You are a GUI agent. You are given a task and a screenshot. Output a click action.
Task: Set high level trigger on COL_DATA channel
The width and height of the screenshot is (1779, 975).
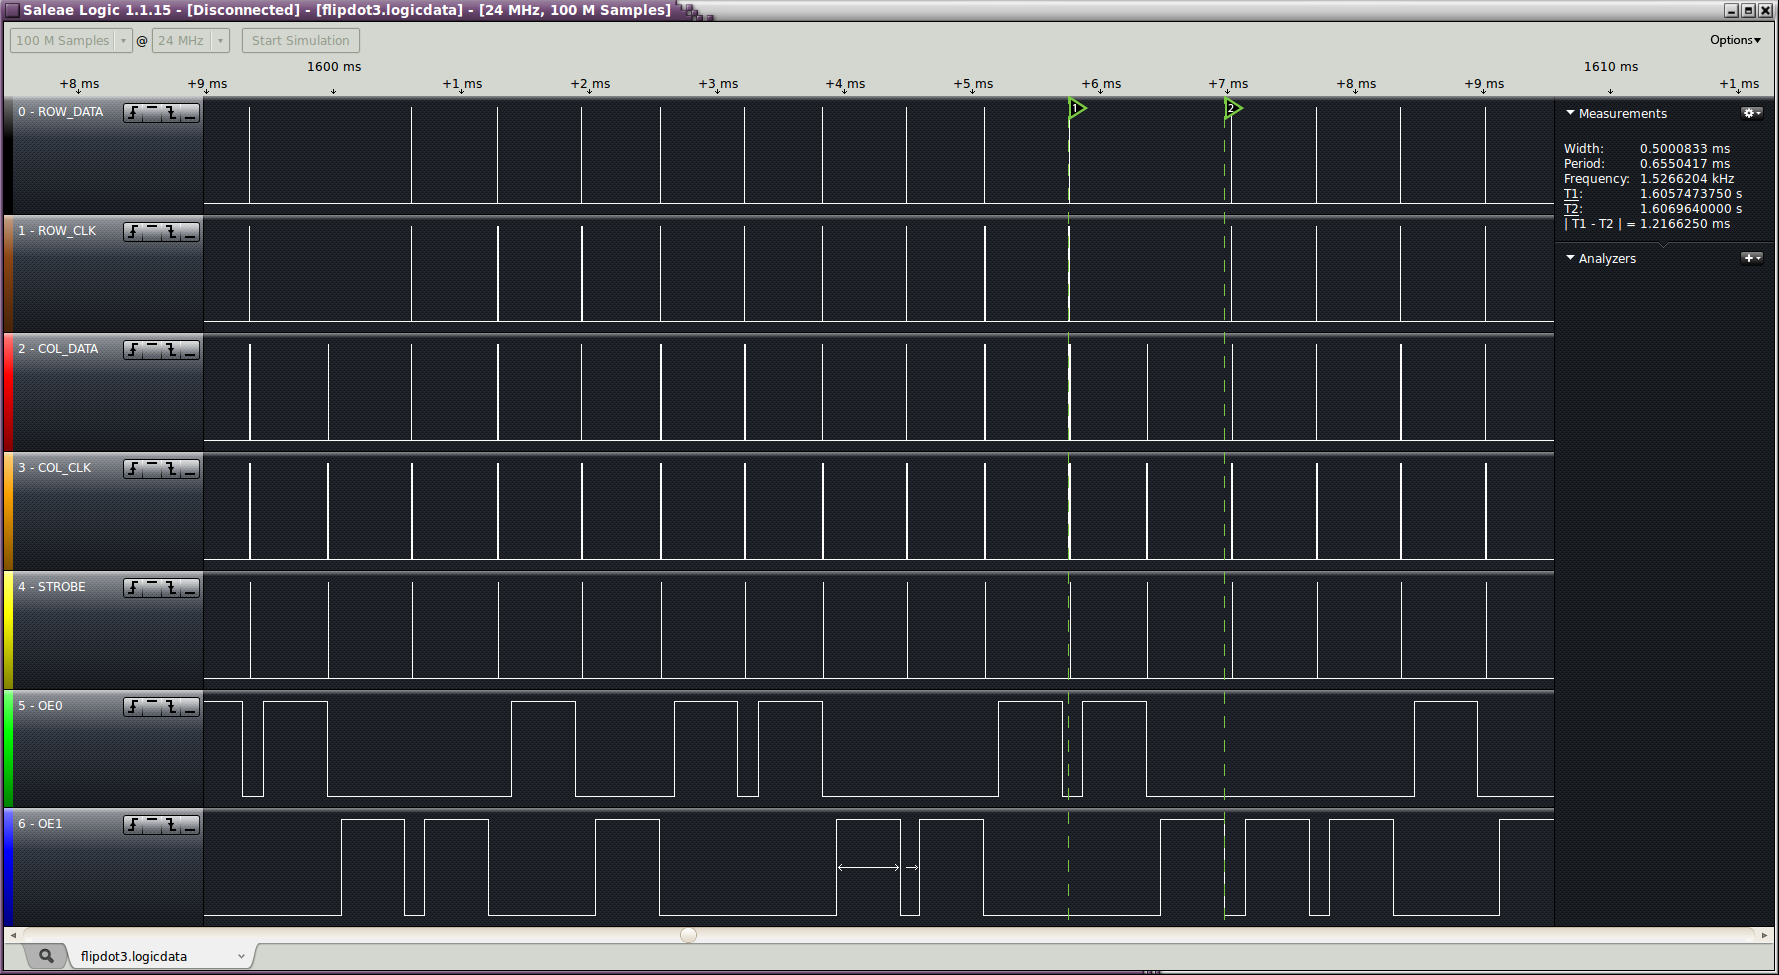152,350
